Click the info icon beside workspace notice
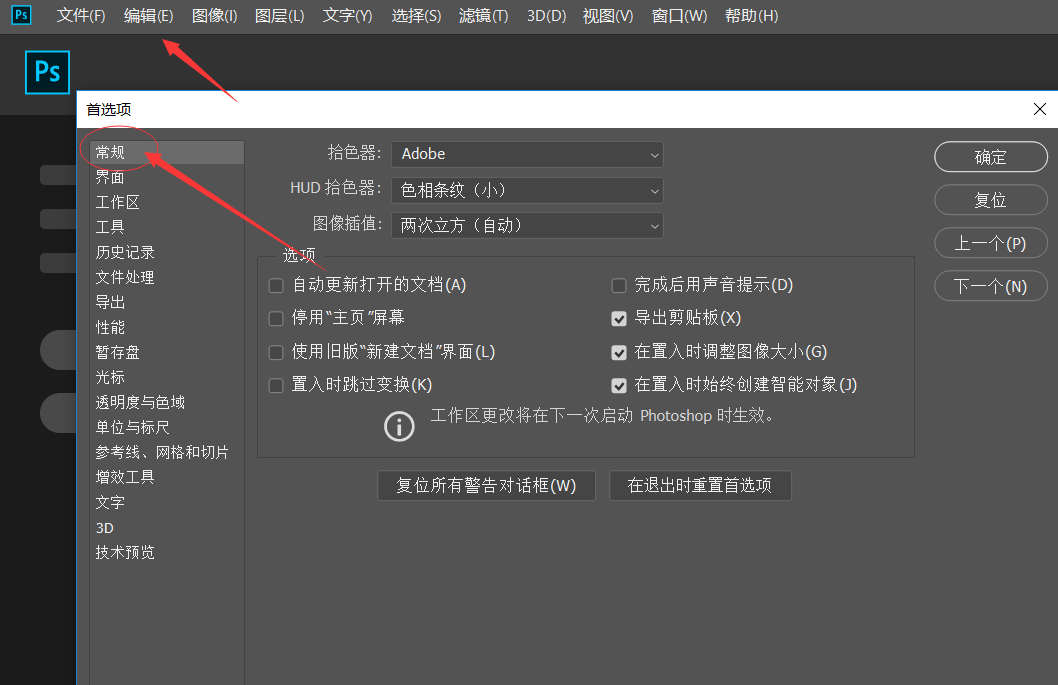 (x=399, y=427)
